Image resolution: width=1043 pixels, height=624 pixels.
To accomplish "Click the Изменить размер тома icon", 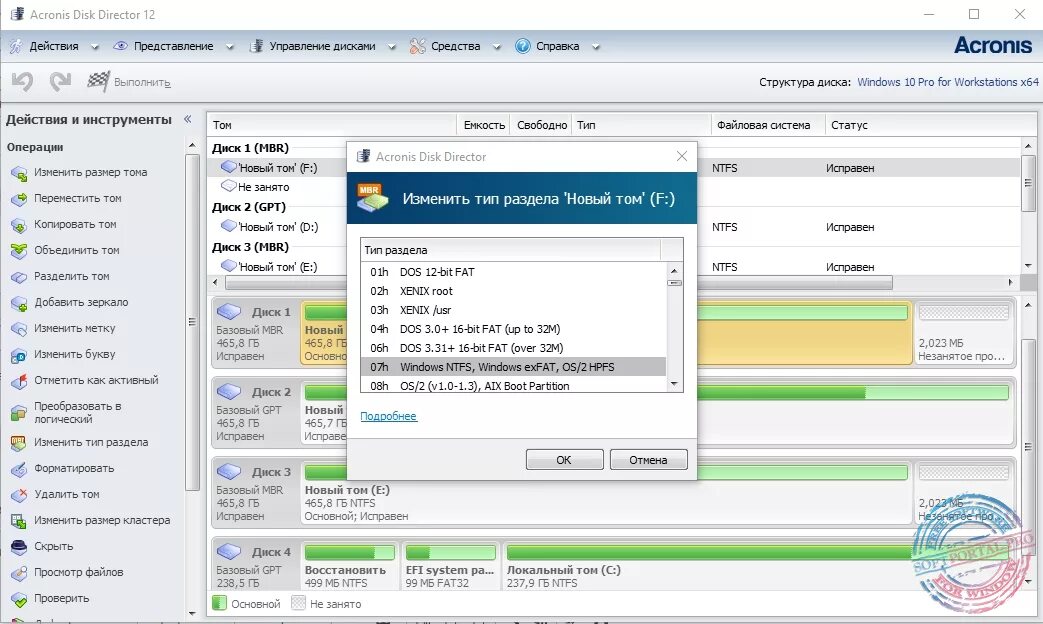I will (x=19, y=173).
